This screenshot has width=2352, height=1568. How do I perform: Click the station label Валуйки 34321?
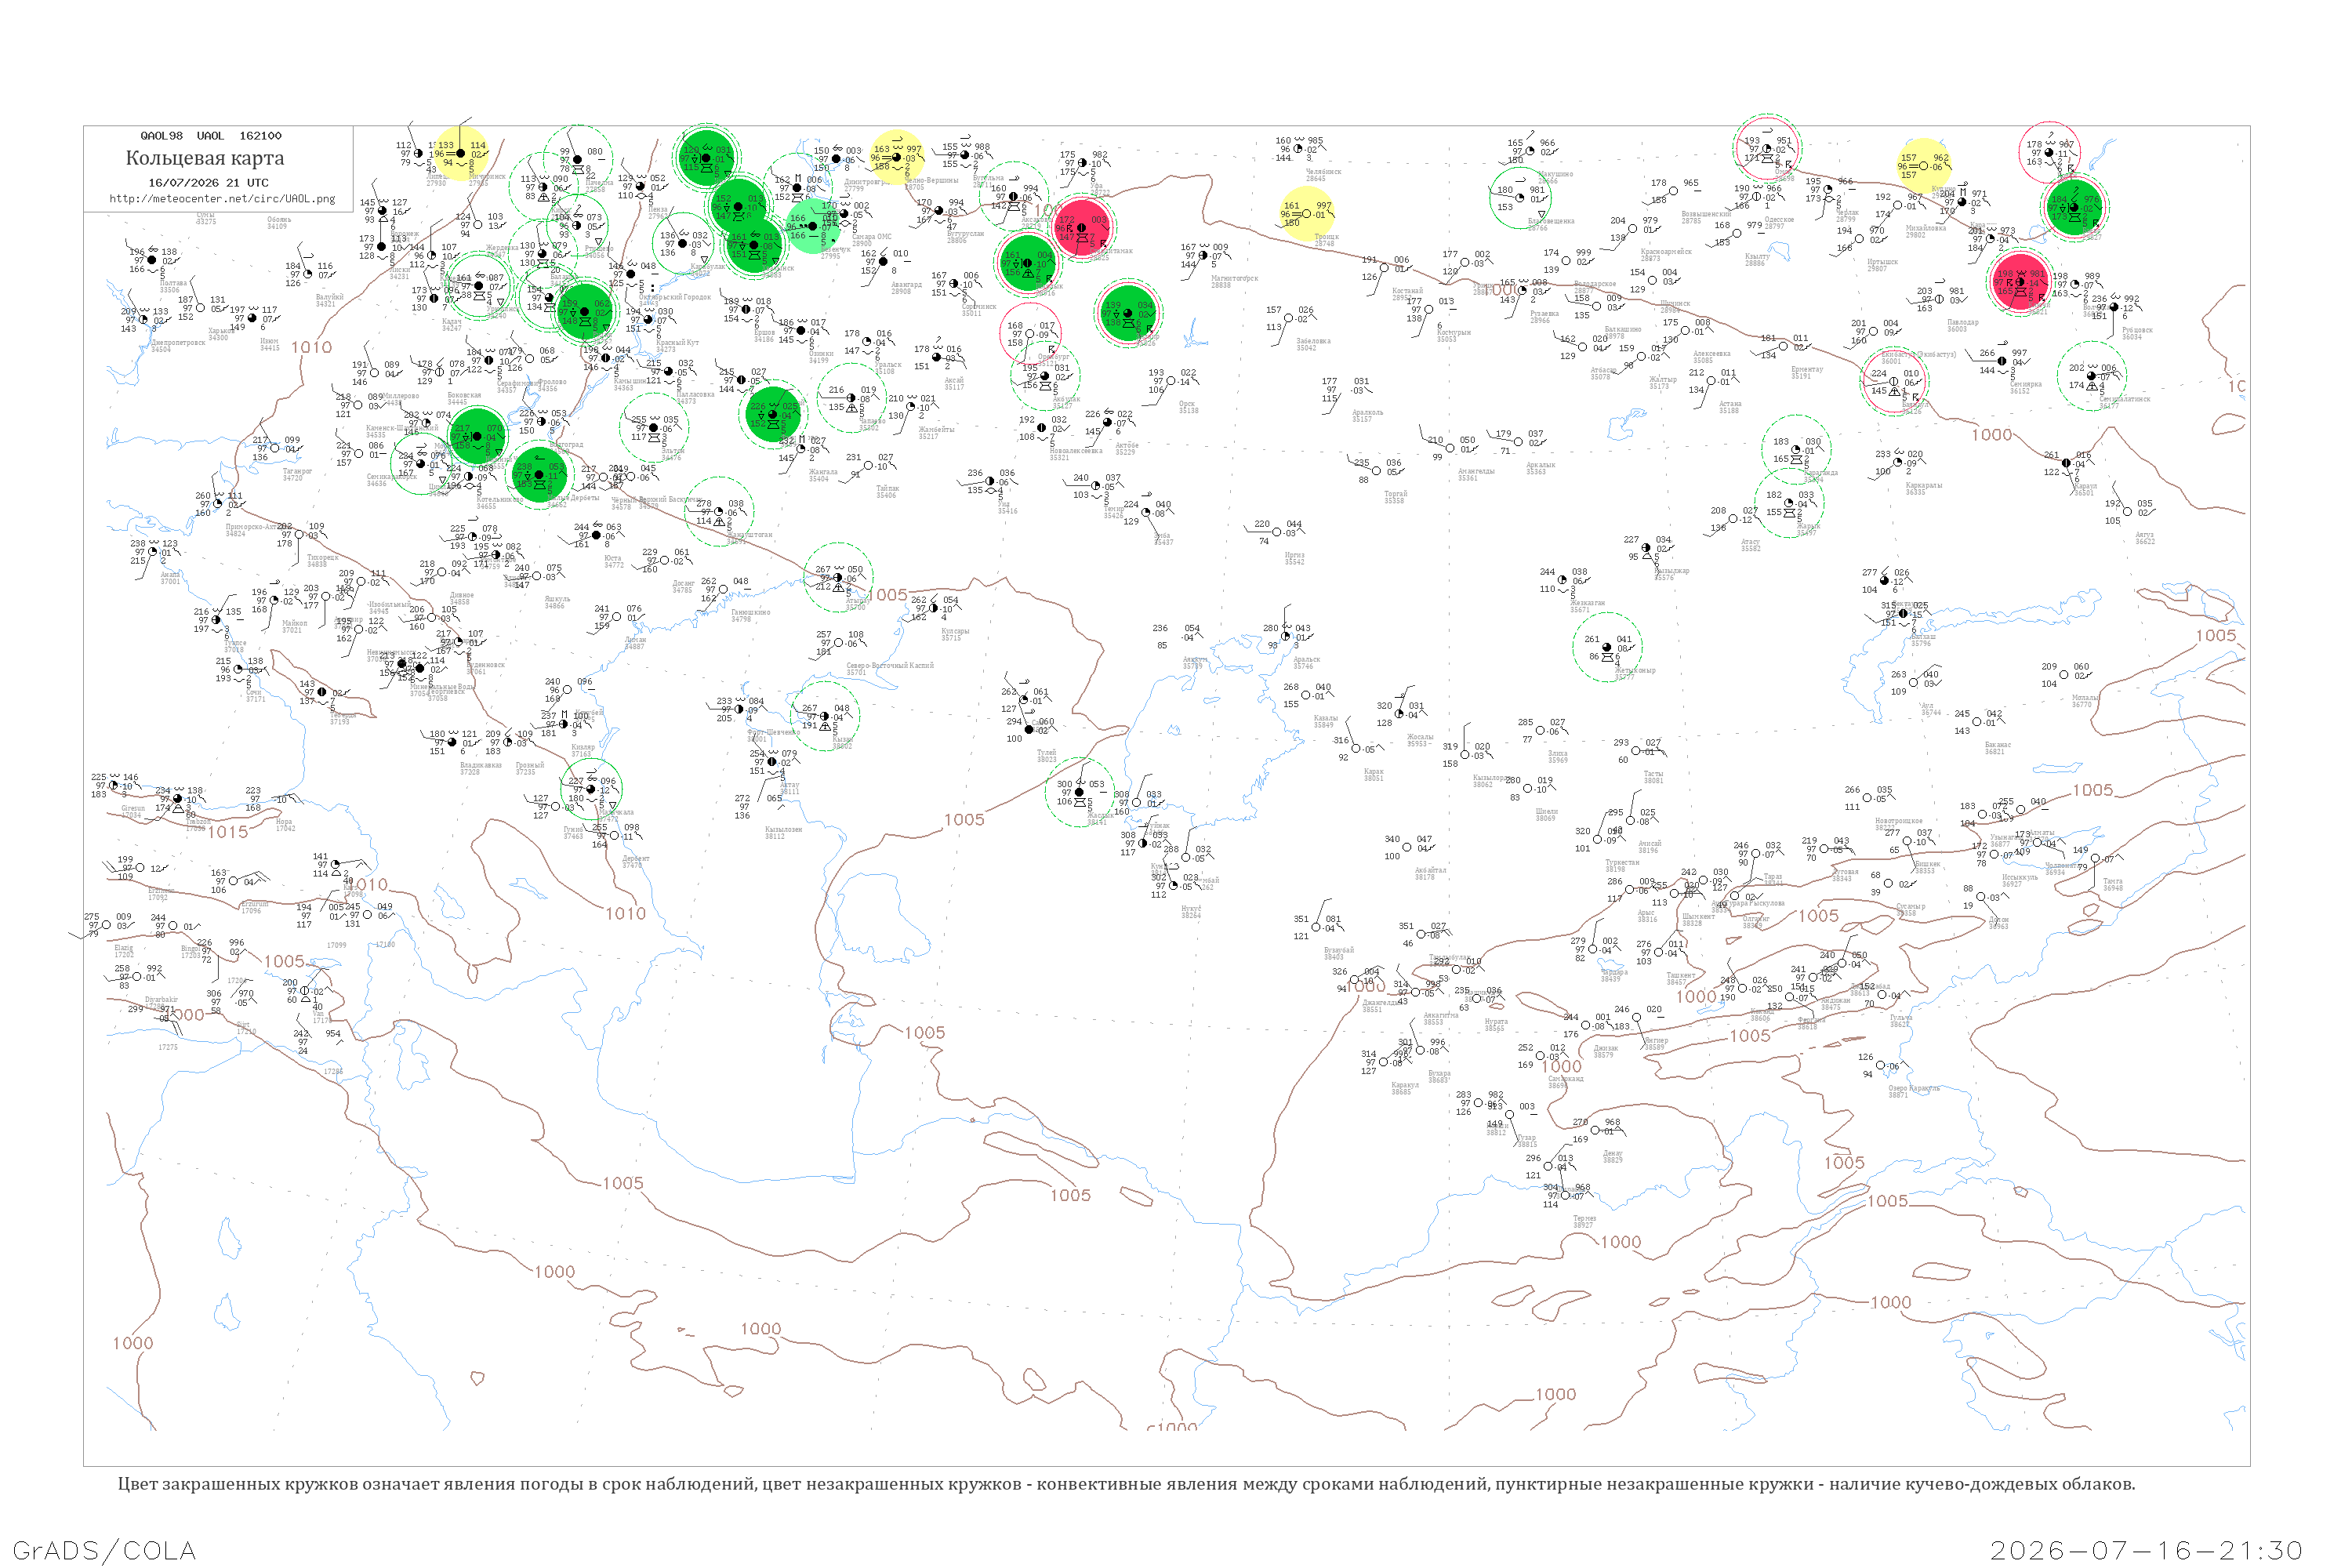[329, 300]
